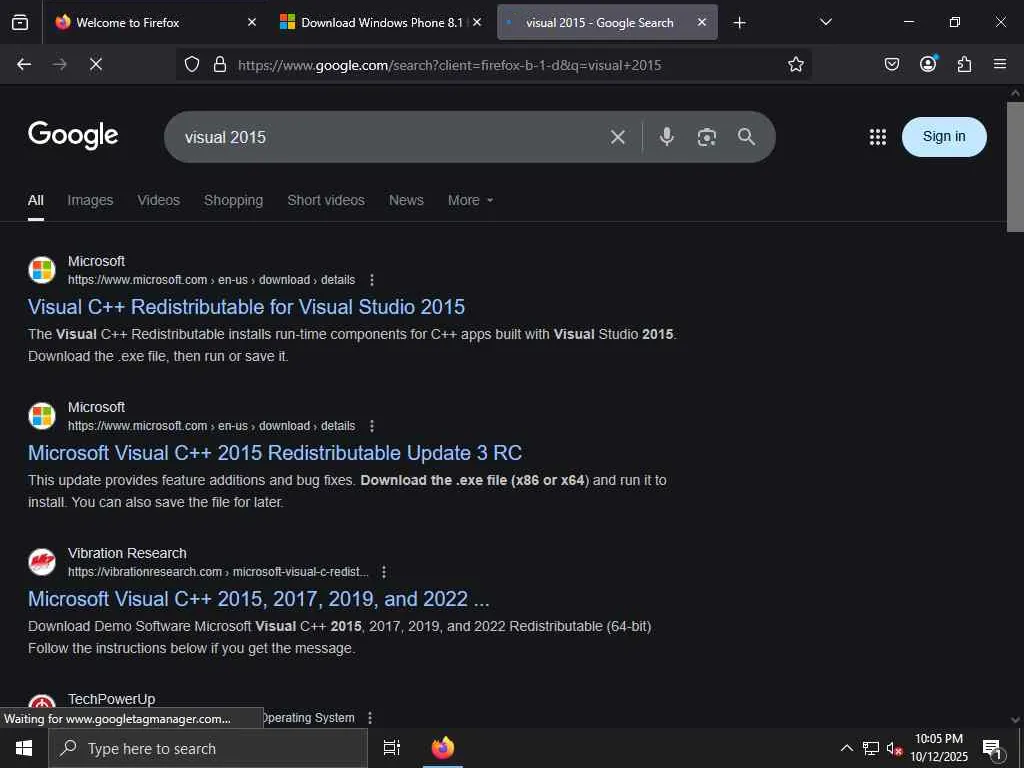Open the taskbar clock and date

point(939,748)
